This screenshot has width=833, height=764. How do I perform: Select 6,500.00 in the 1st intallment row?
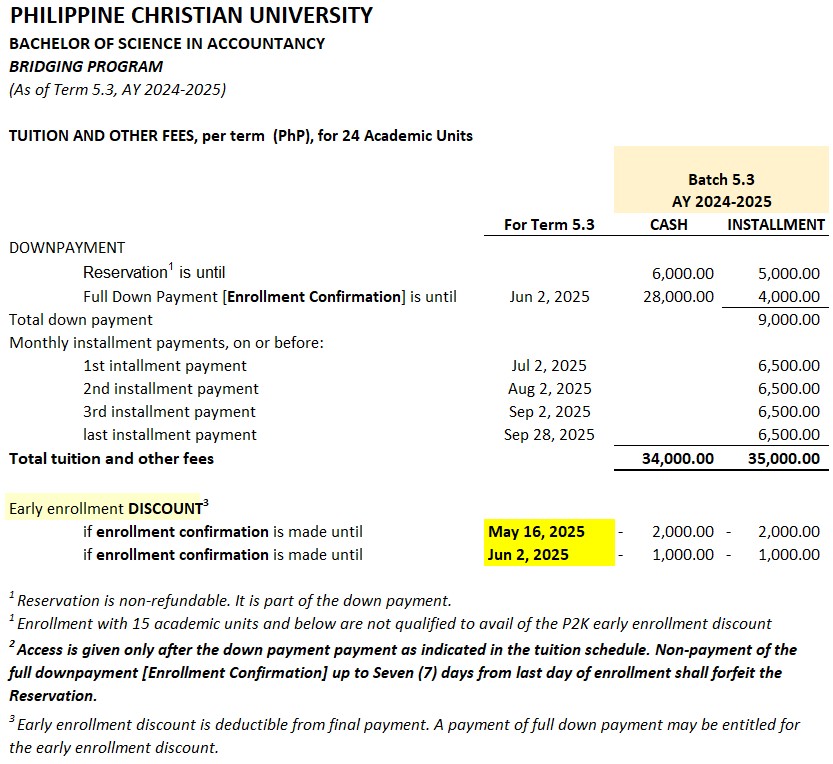click(788, 366)
